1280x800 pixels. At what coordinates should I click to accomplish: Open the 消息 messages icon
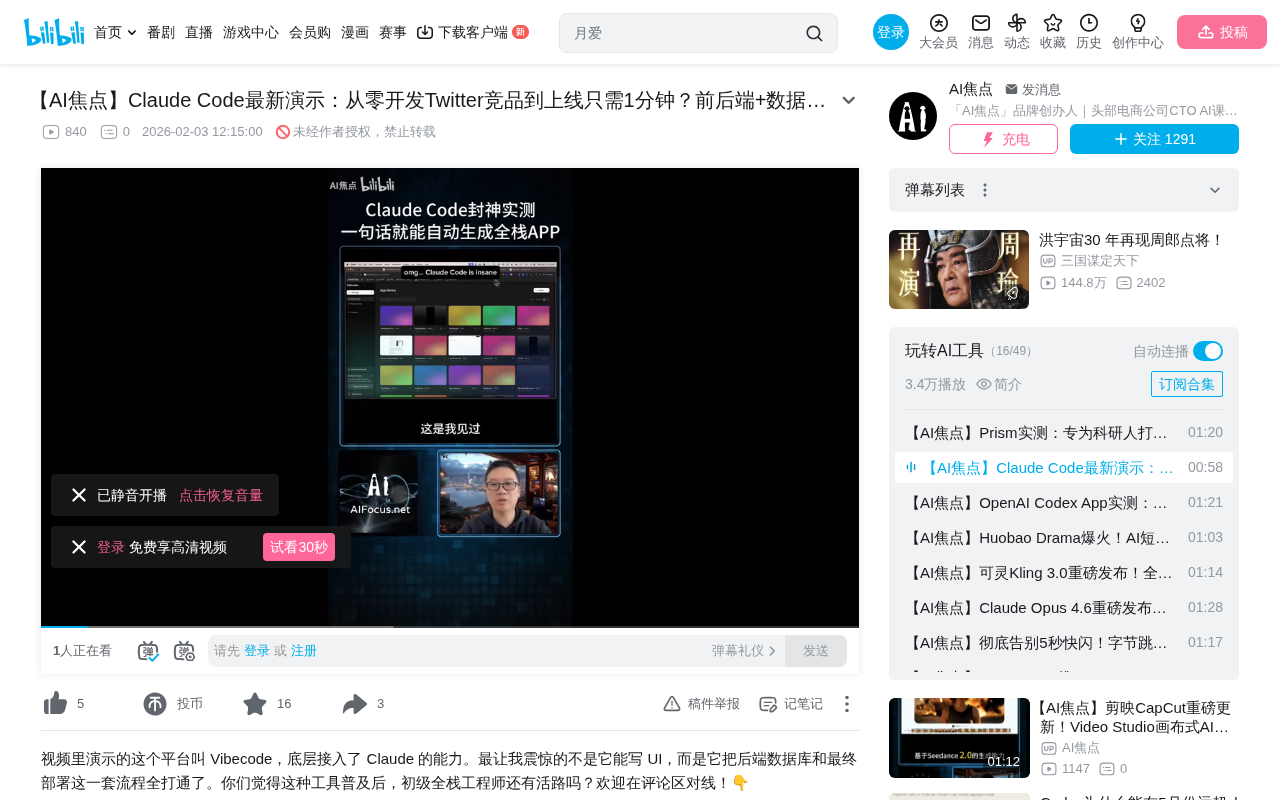pyautogui.click(x=981, y=23)
